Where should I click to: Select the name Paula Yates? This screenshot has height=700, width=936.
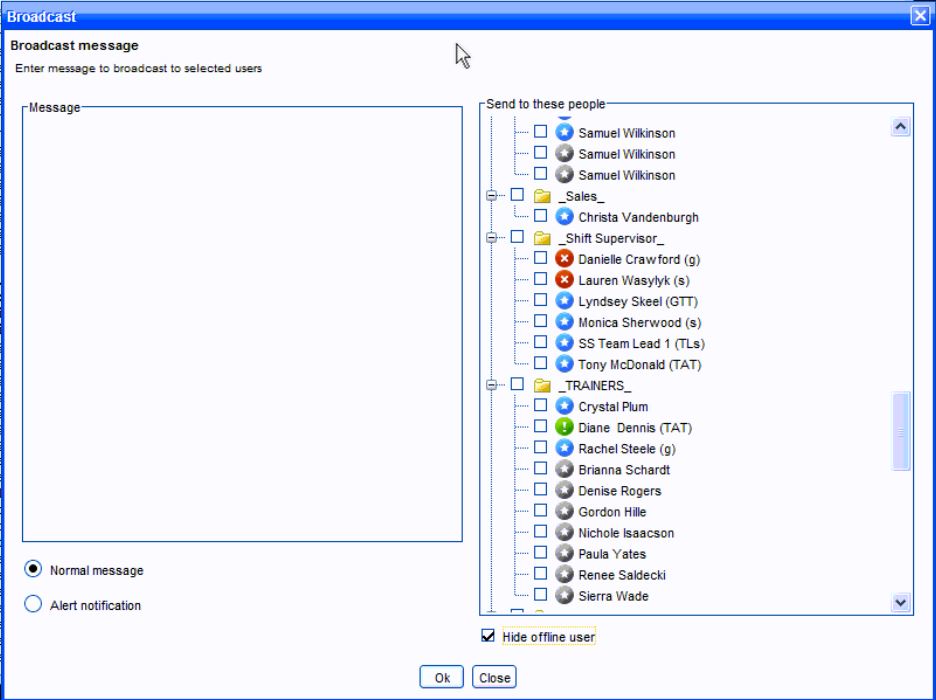coord(612,554)
